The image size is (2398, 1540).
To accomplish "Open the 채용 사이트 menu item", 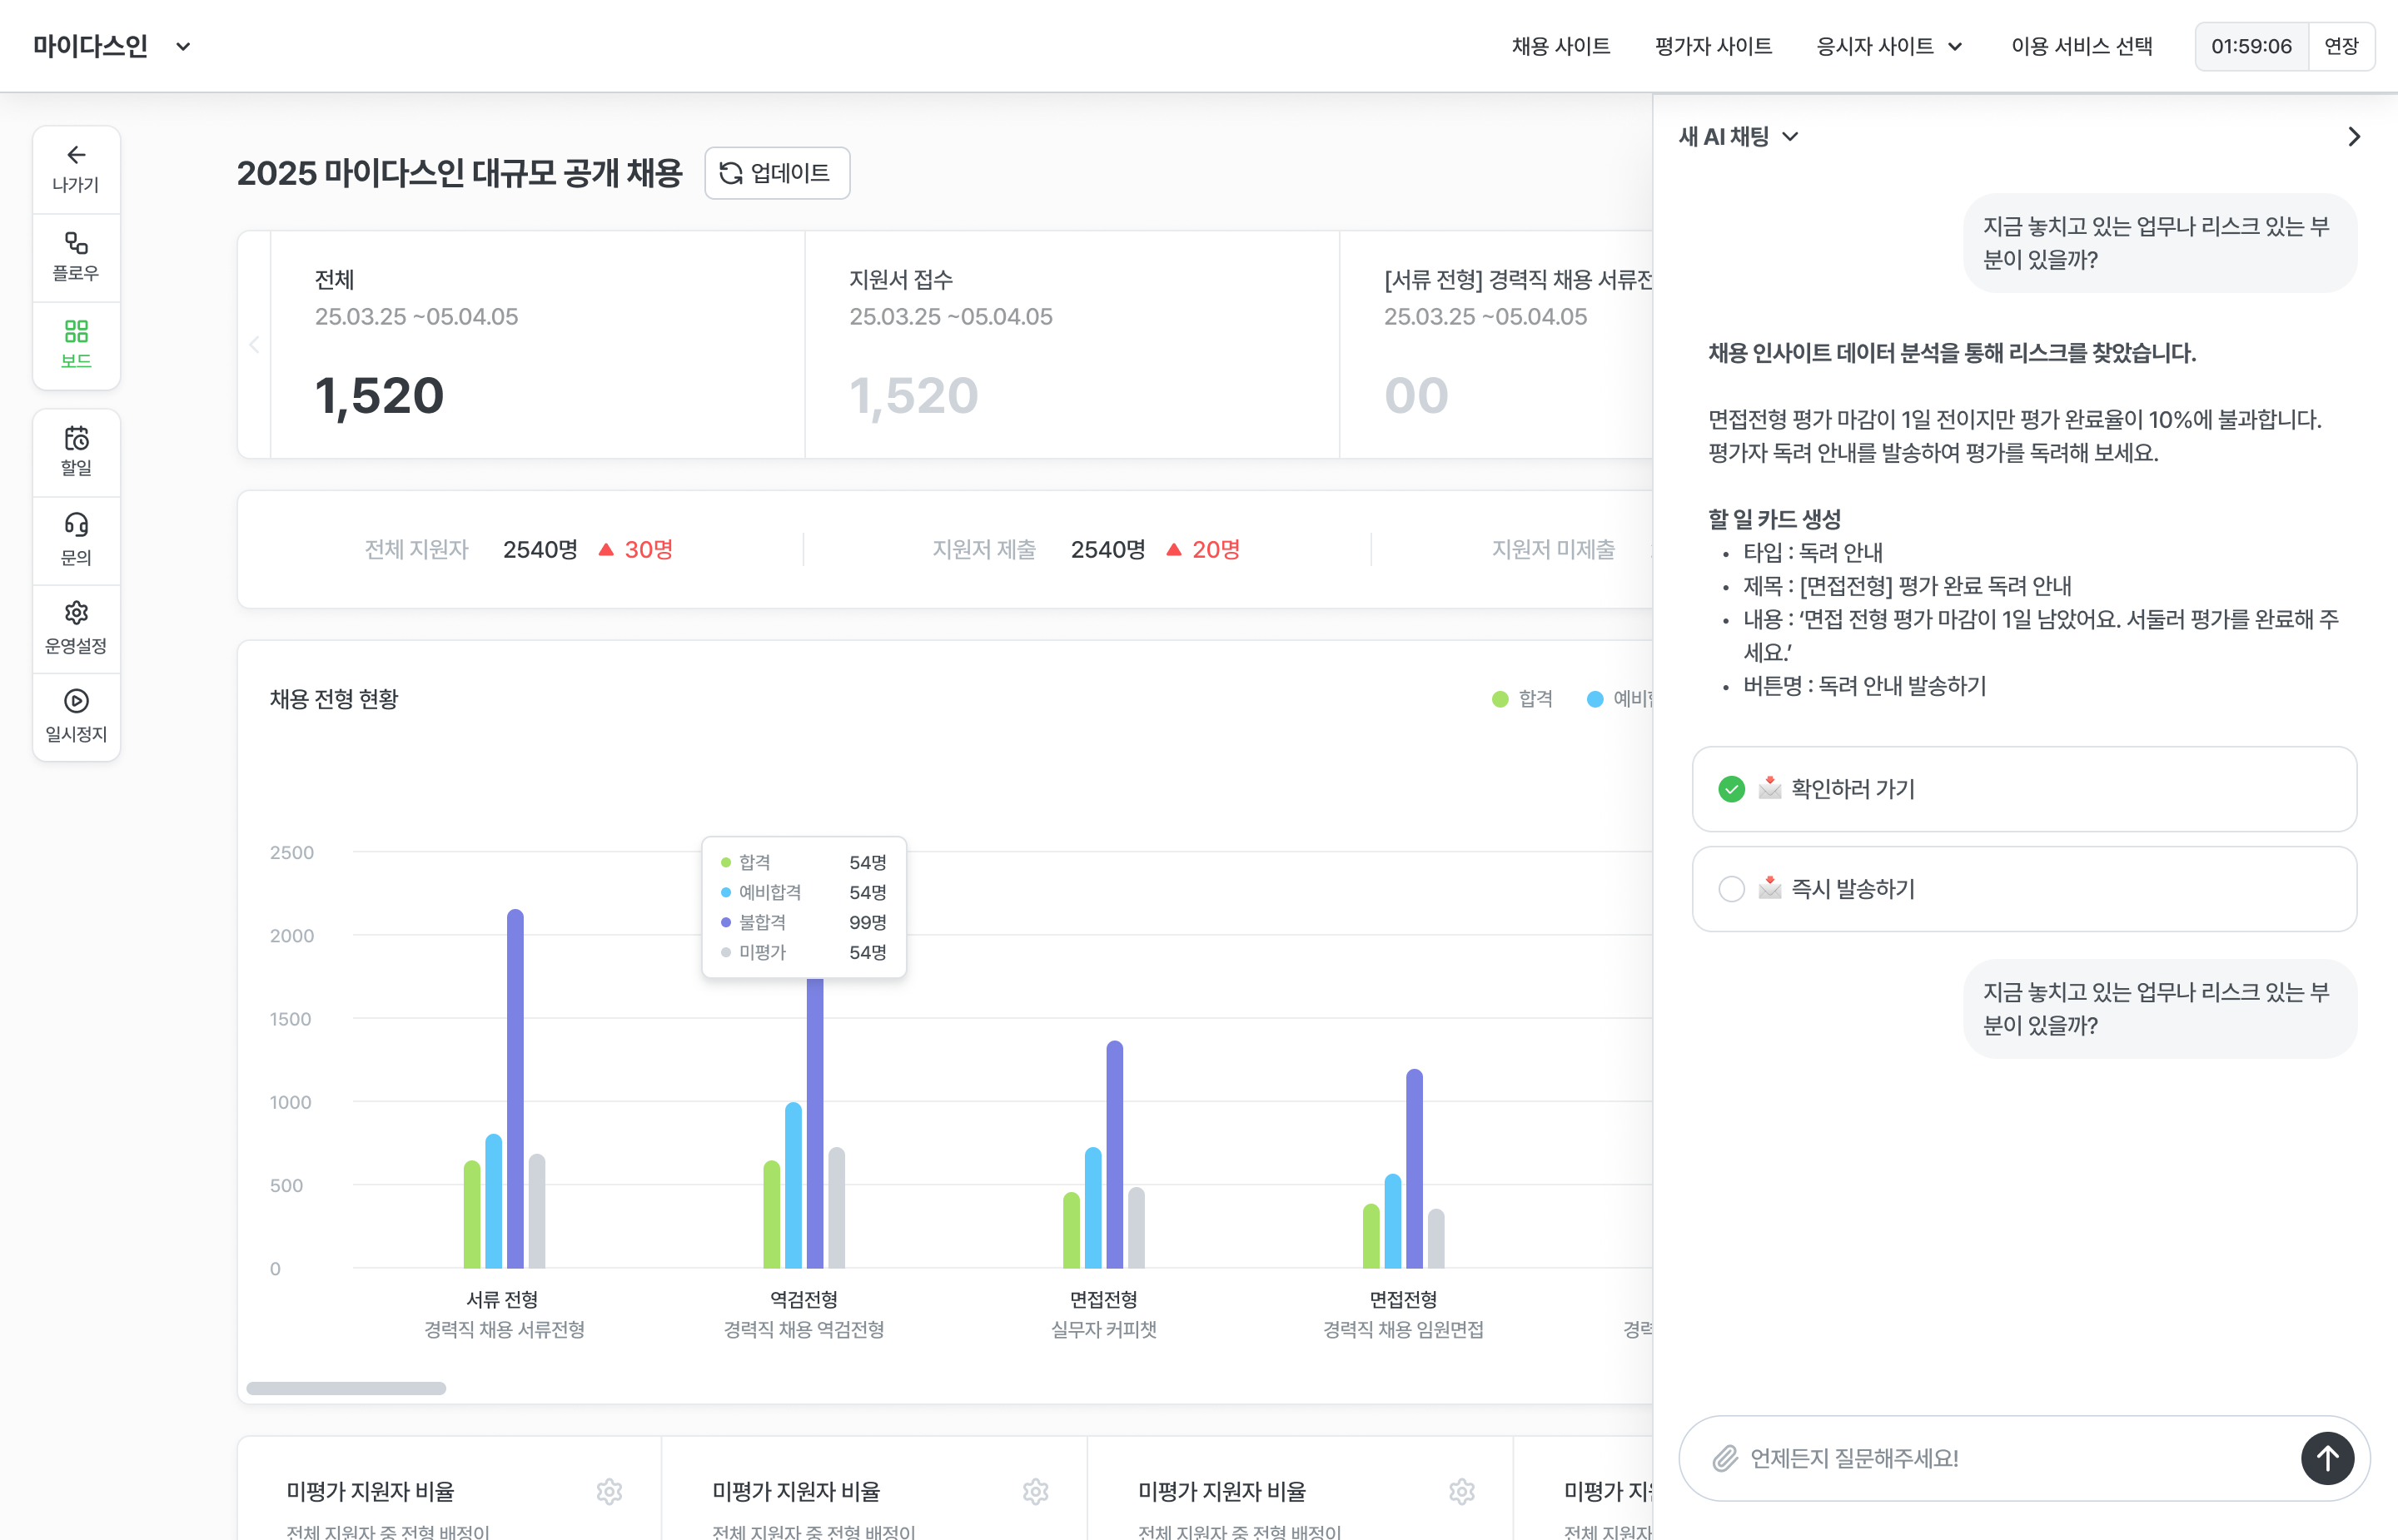I will click(x=1560, y=46).
